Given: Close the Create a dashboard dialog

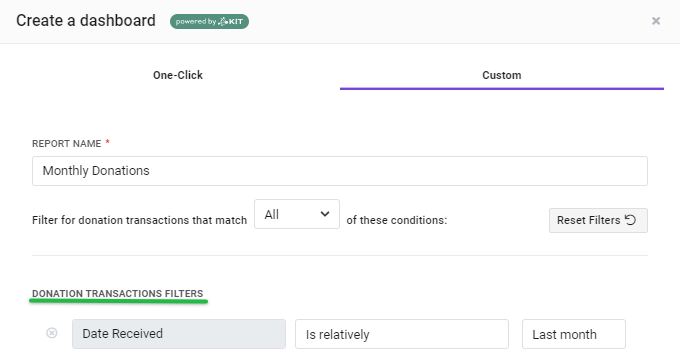Looking at the screenshot, I should pyautogui.click(x=656, y=21).
